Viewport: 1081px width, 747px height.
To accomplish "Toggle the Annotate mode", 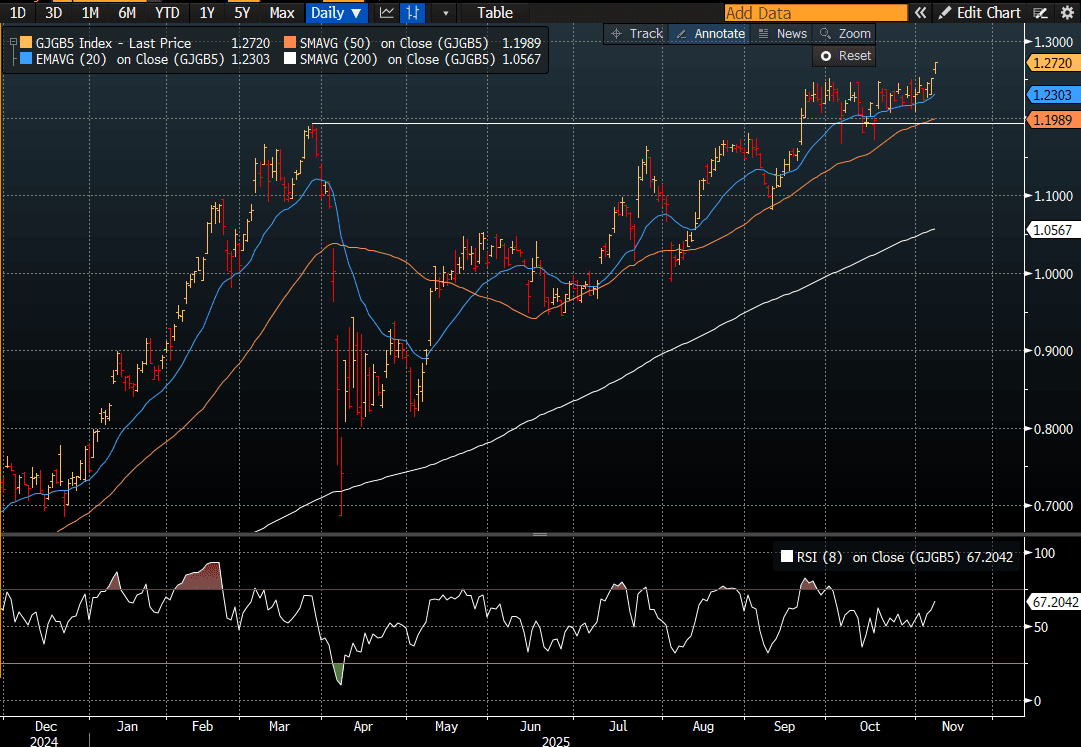I will pyautogui.click(x=711, y=33).
